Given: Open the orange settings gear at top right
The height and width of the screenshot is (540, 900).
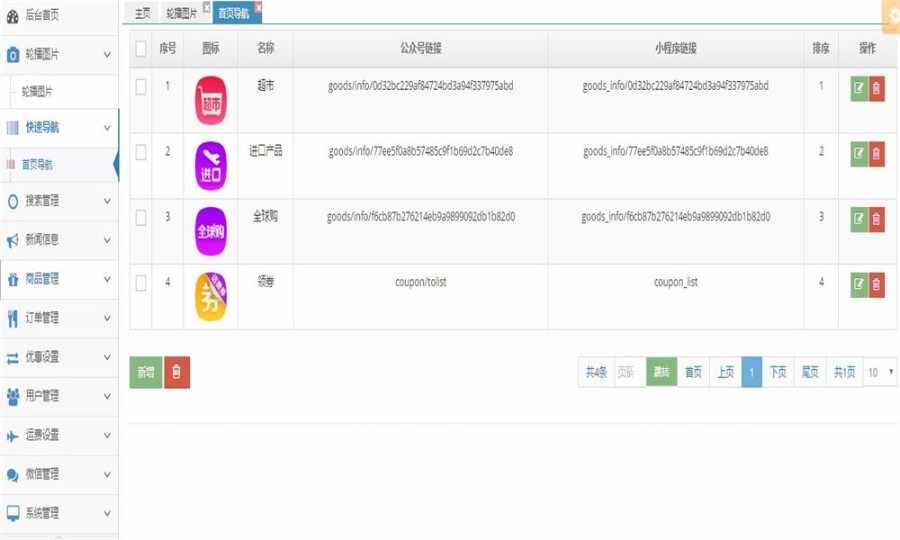Looking at the screenshot, I should click(892, 17).
